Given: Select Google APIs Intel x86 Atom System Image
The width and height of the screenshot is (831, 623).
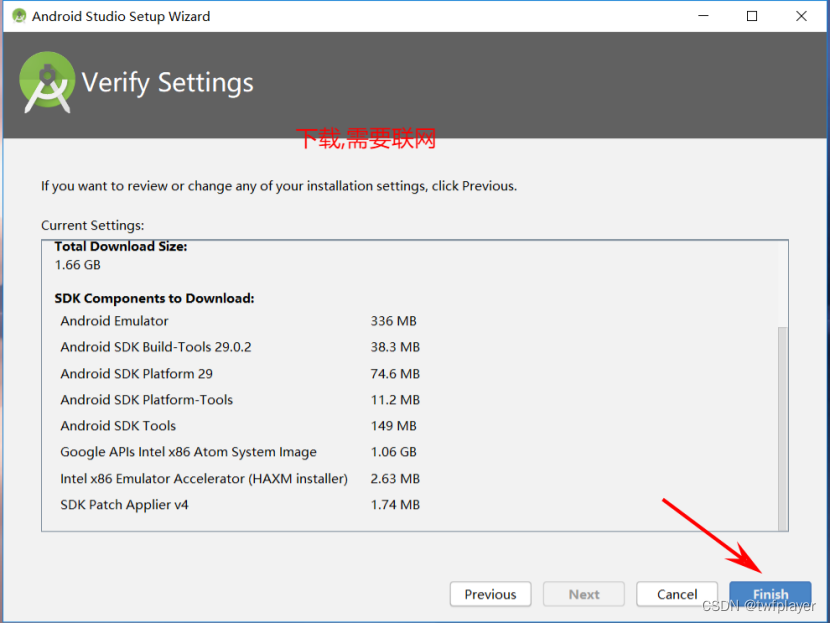Looking at the screenshot, I should coord(188,452).
